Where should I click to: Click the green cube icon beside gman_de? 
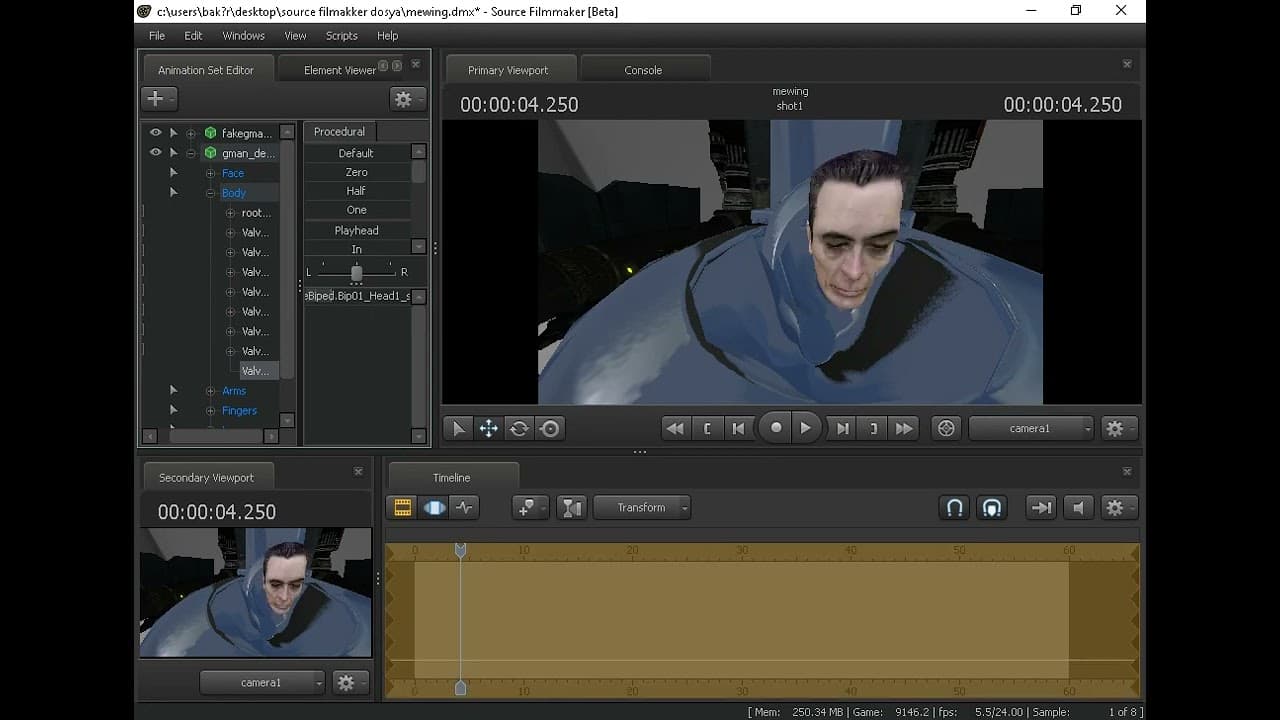[210, 153]
